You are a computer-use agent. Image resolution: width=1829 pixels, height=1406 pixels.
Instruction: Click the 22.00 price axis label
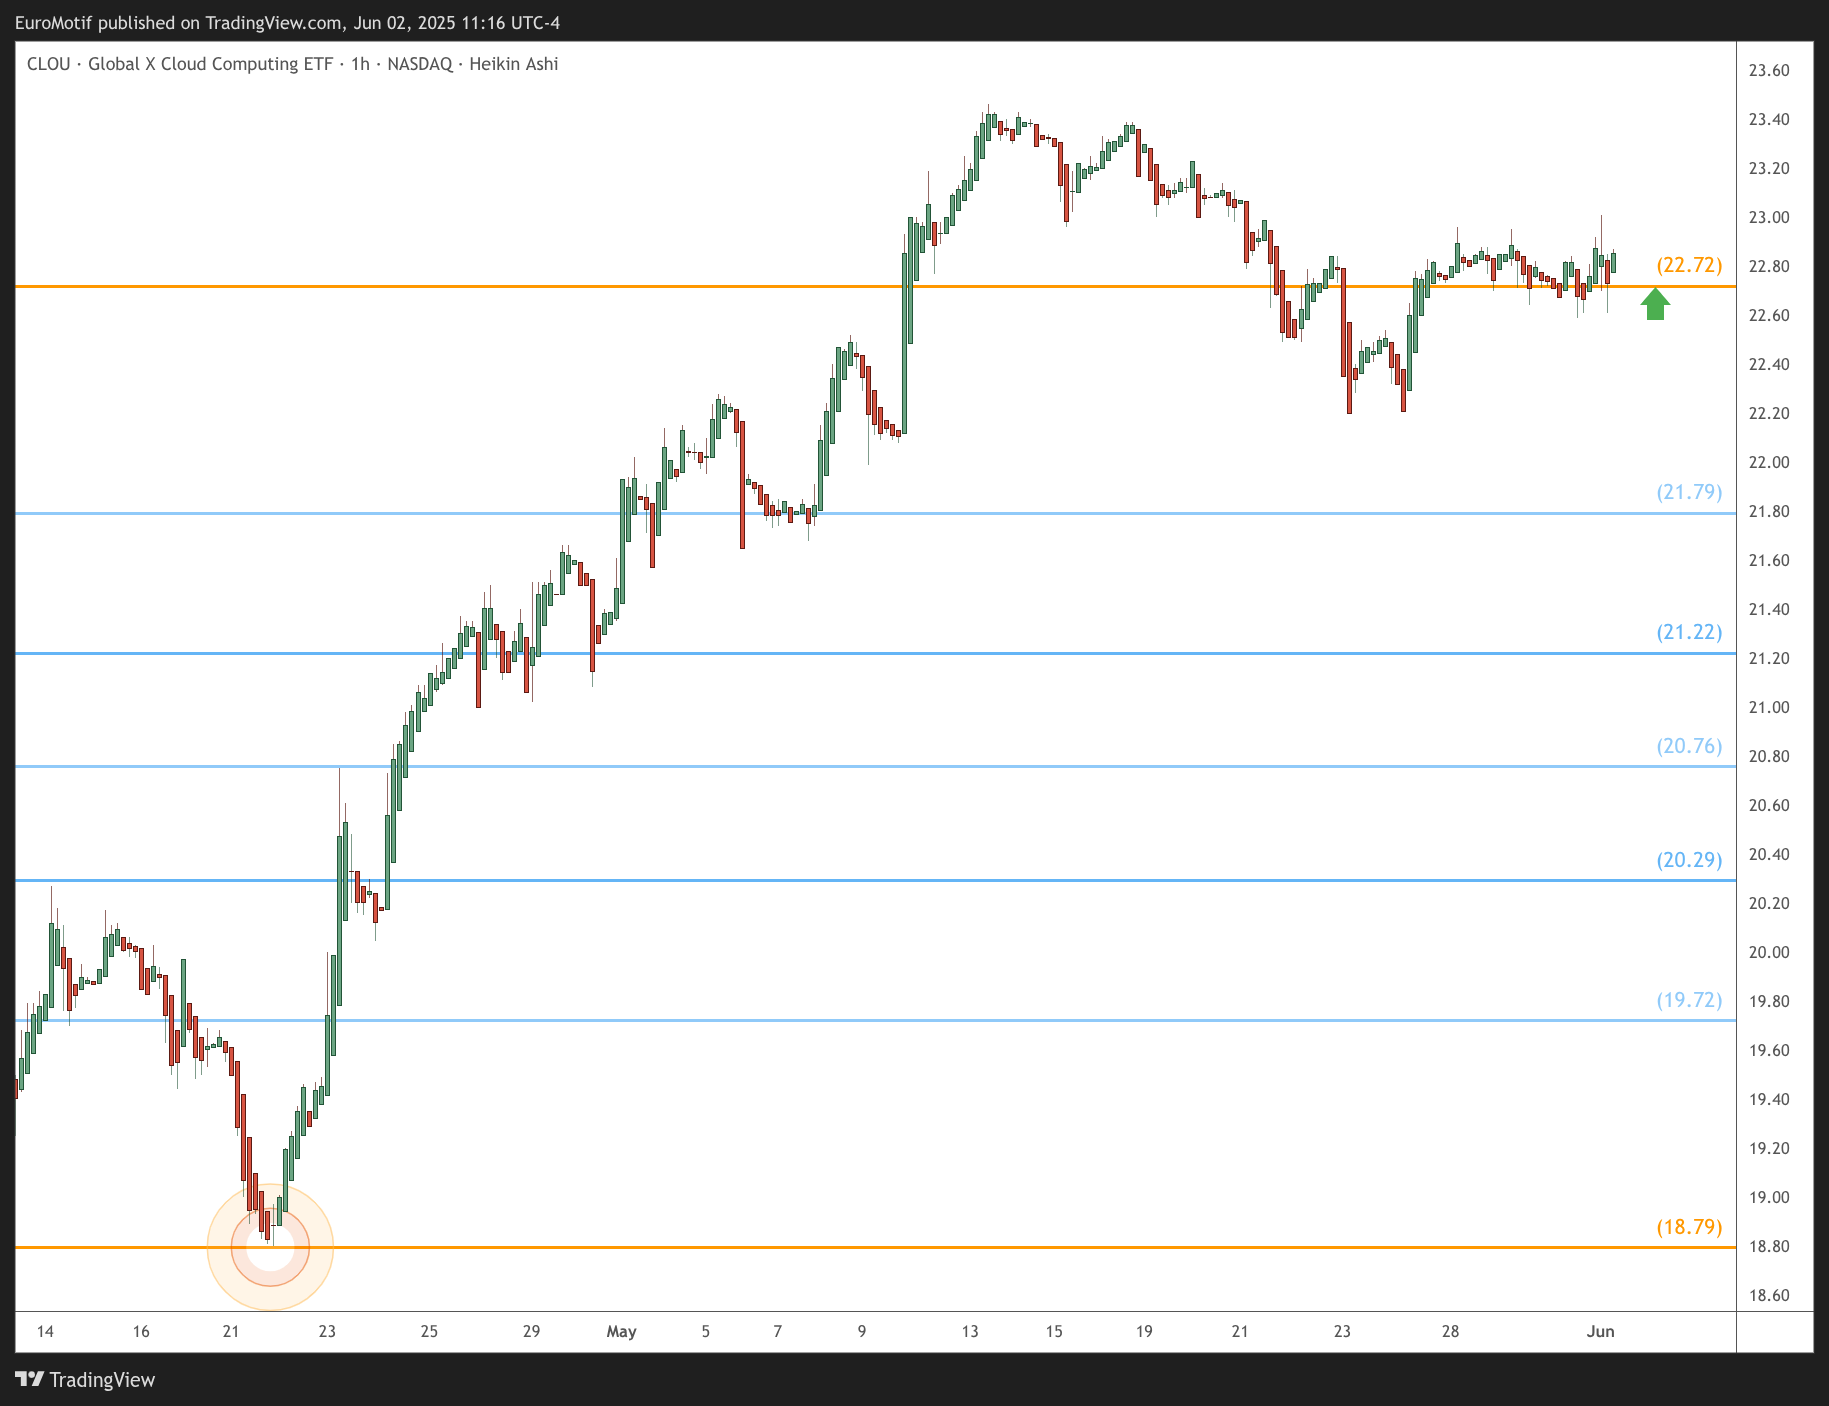(1768, 462)
